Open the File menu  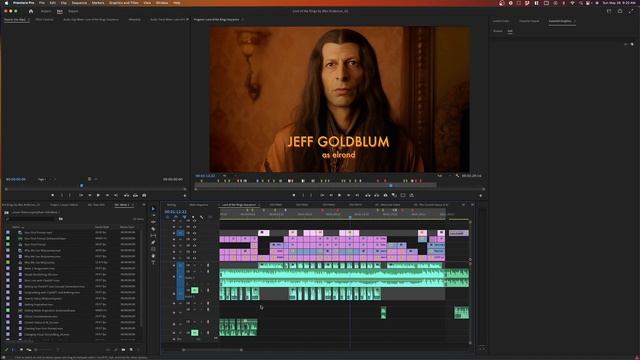(x=42, y=3)
